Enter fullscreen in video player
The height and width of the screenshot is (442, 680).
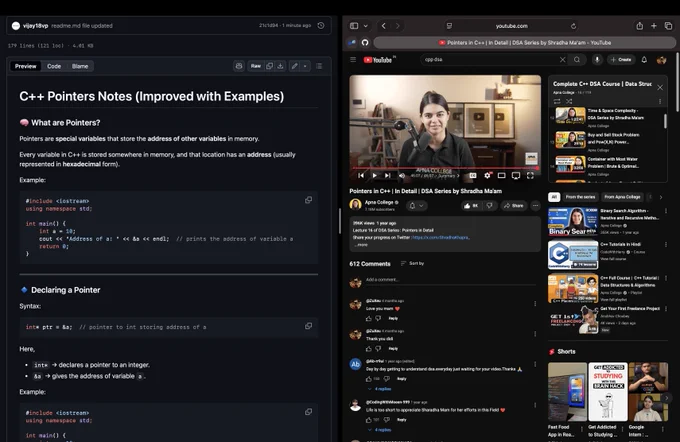point(530,175)
